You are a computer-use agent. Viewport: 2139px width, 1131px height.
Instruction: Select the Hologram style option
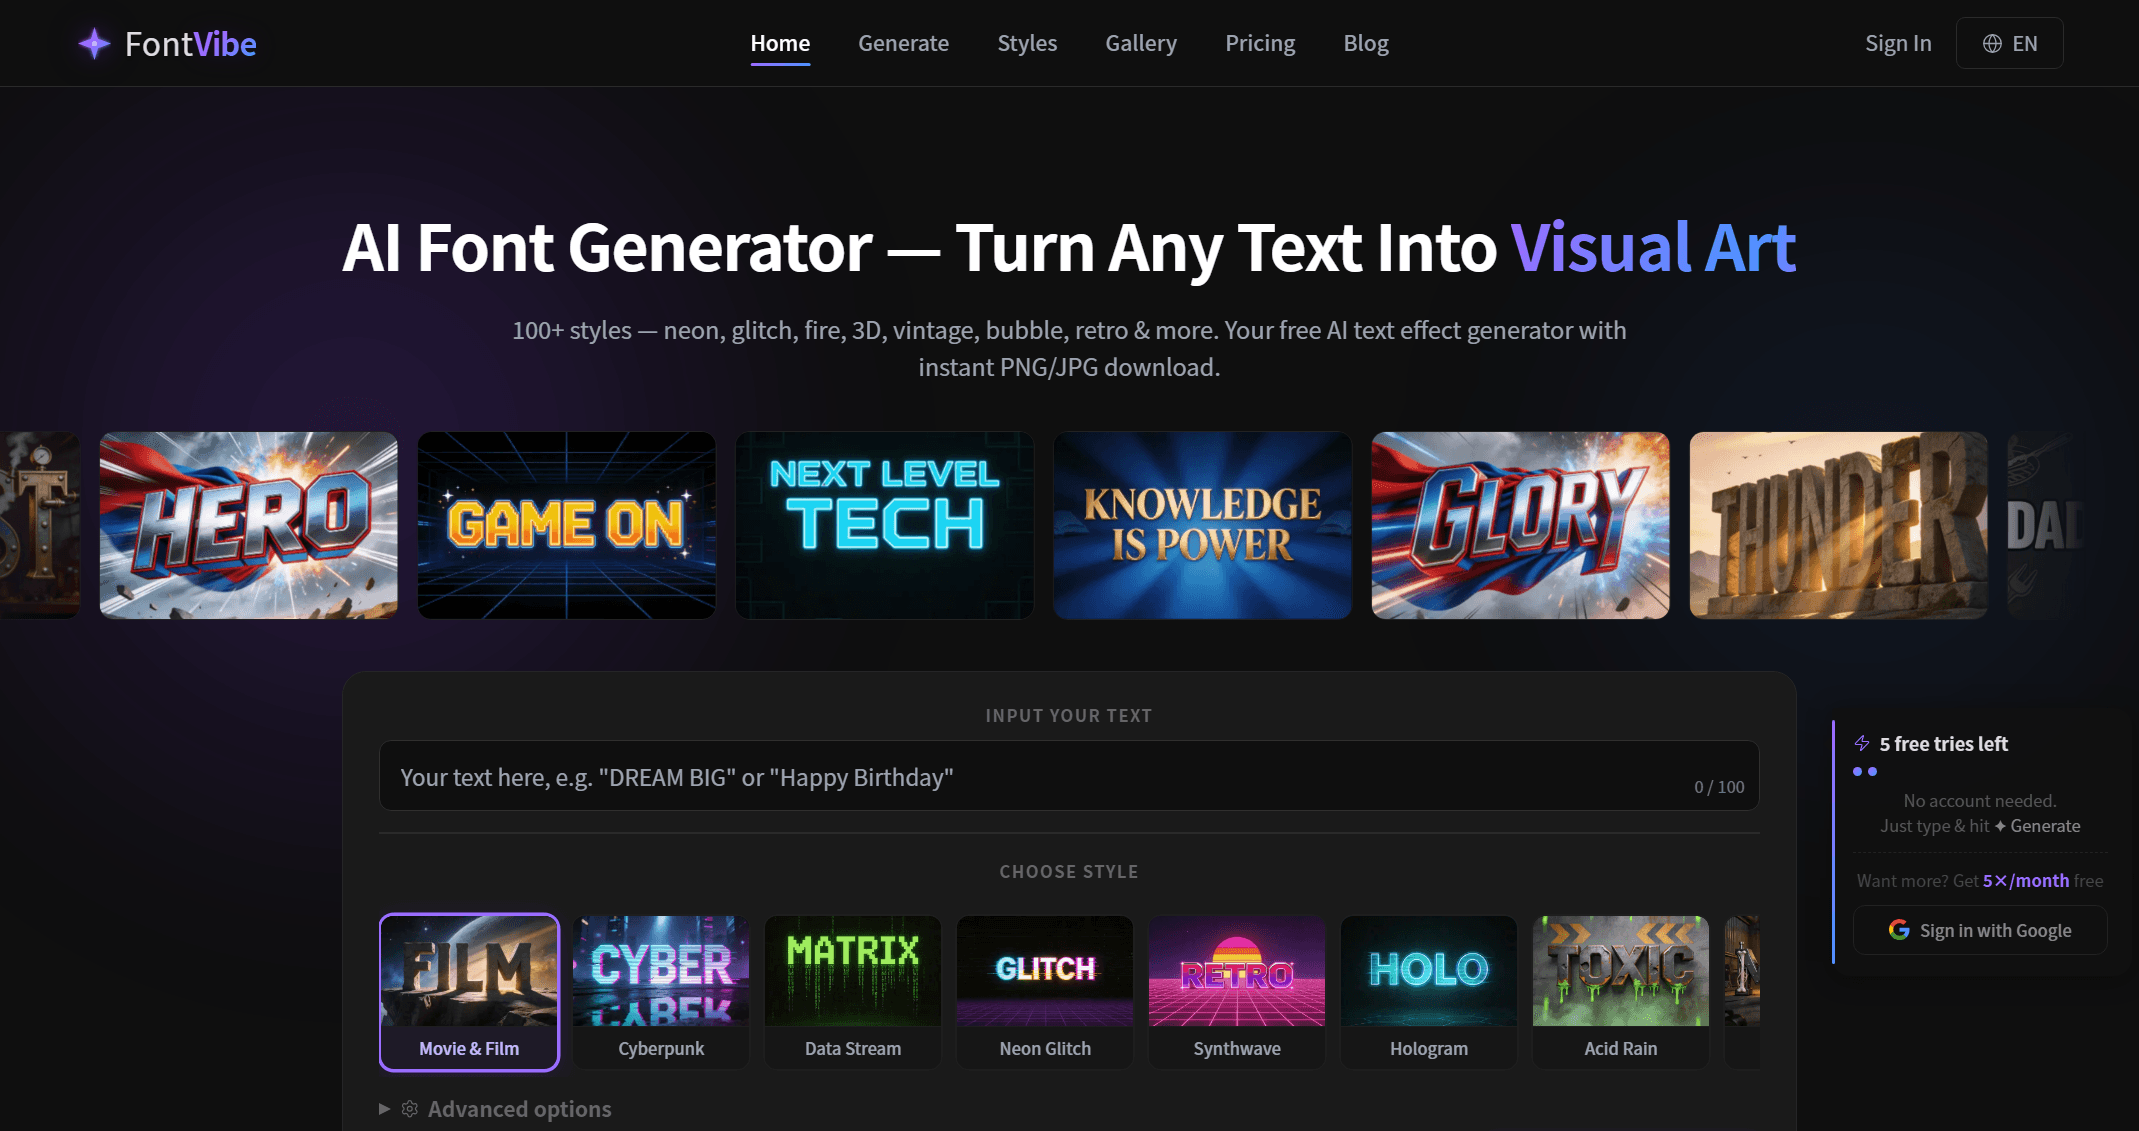(1428, 990)
